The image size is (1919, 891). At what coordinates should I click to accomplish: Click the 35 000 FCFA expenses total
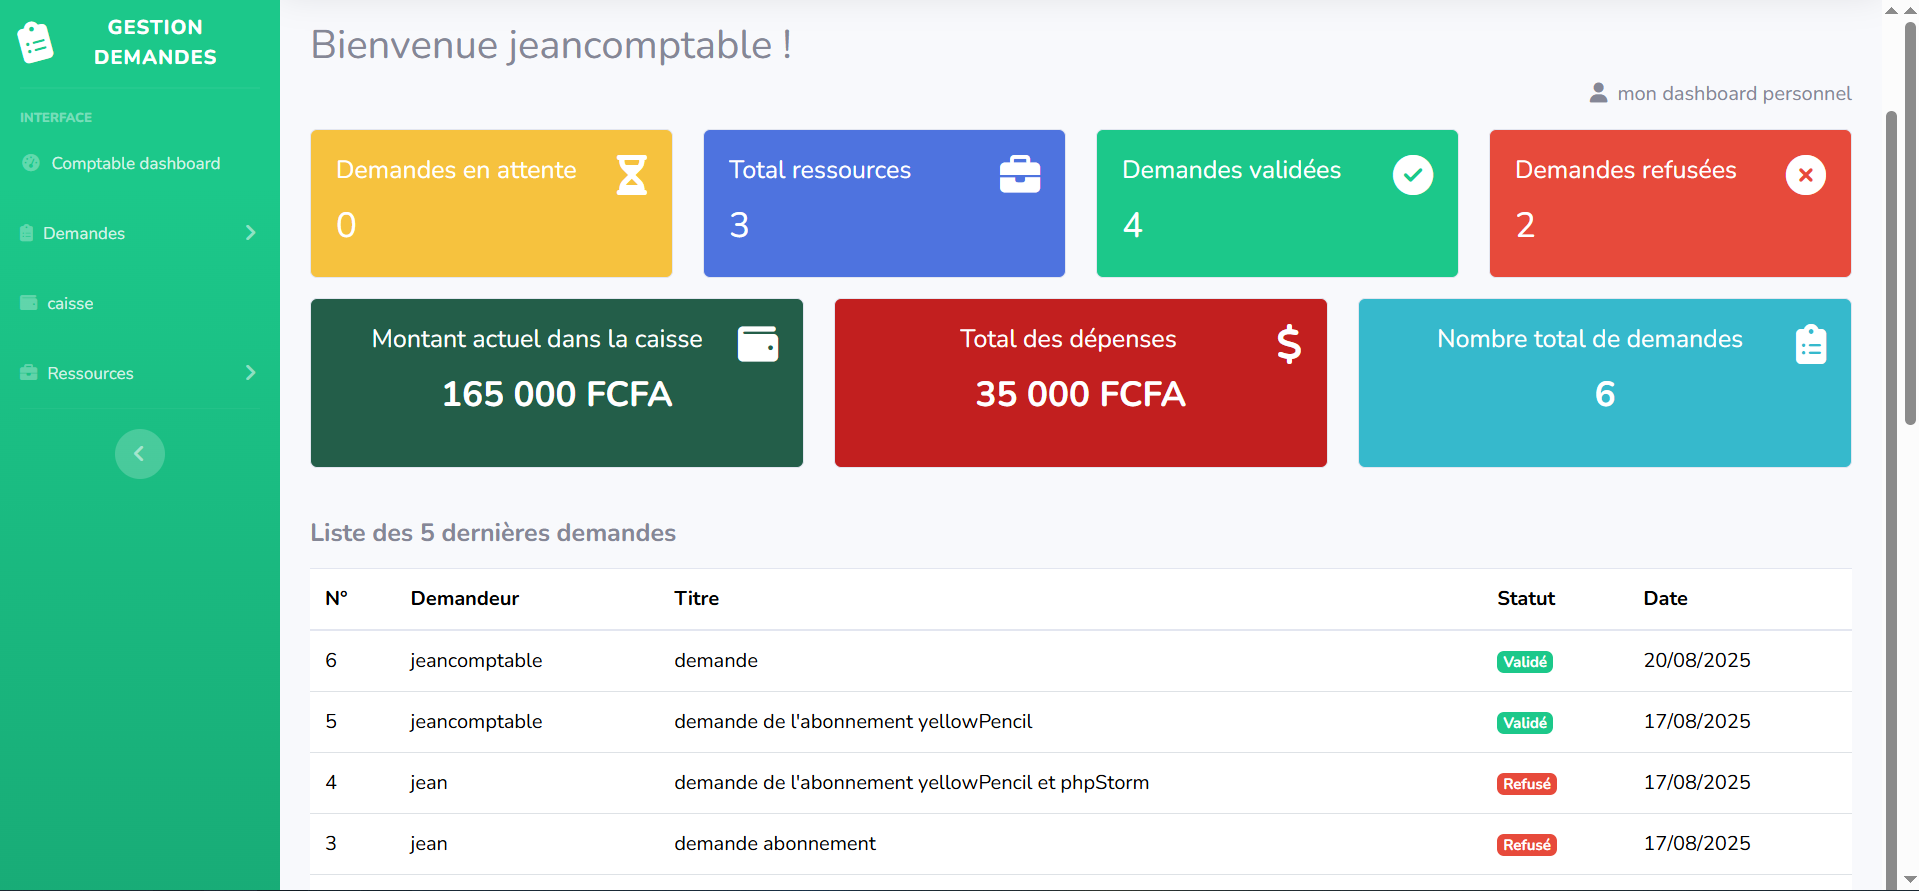point(1081,394)
